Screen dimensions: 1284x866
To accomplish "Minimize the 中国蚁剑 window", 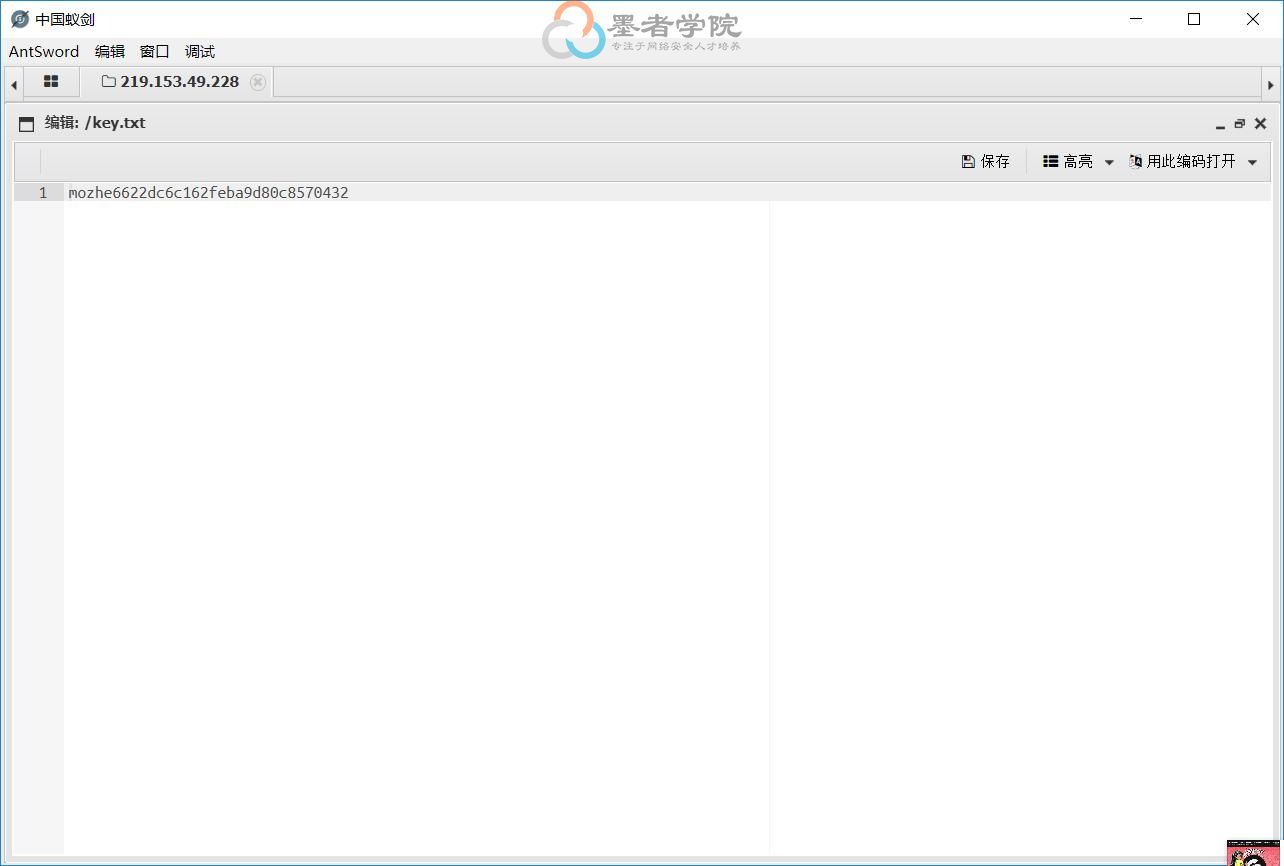I will pyautogui.click(x=1135, y=19).
